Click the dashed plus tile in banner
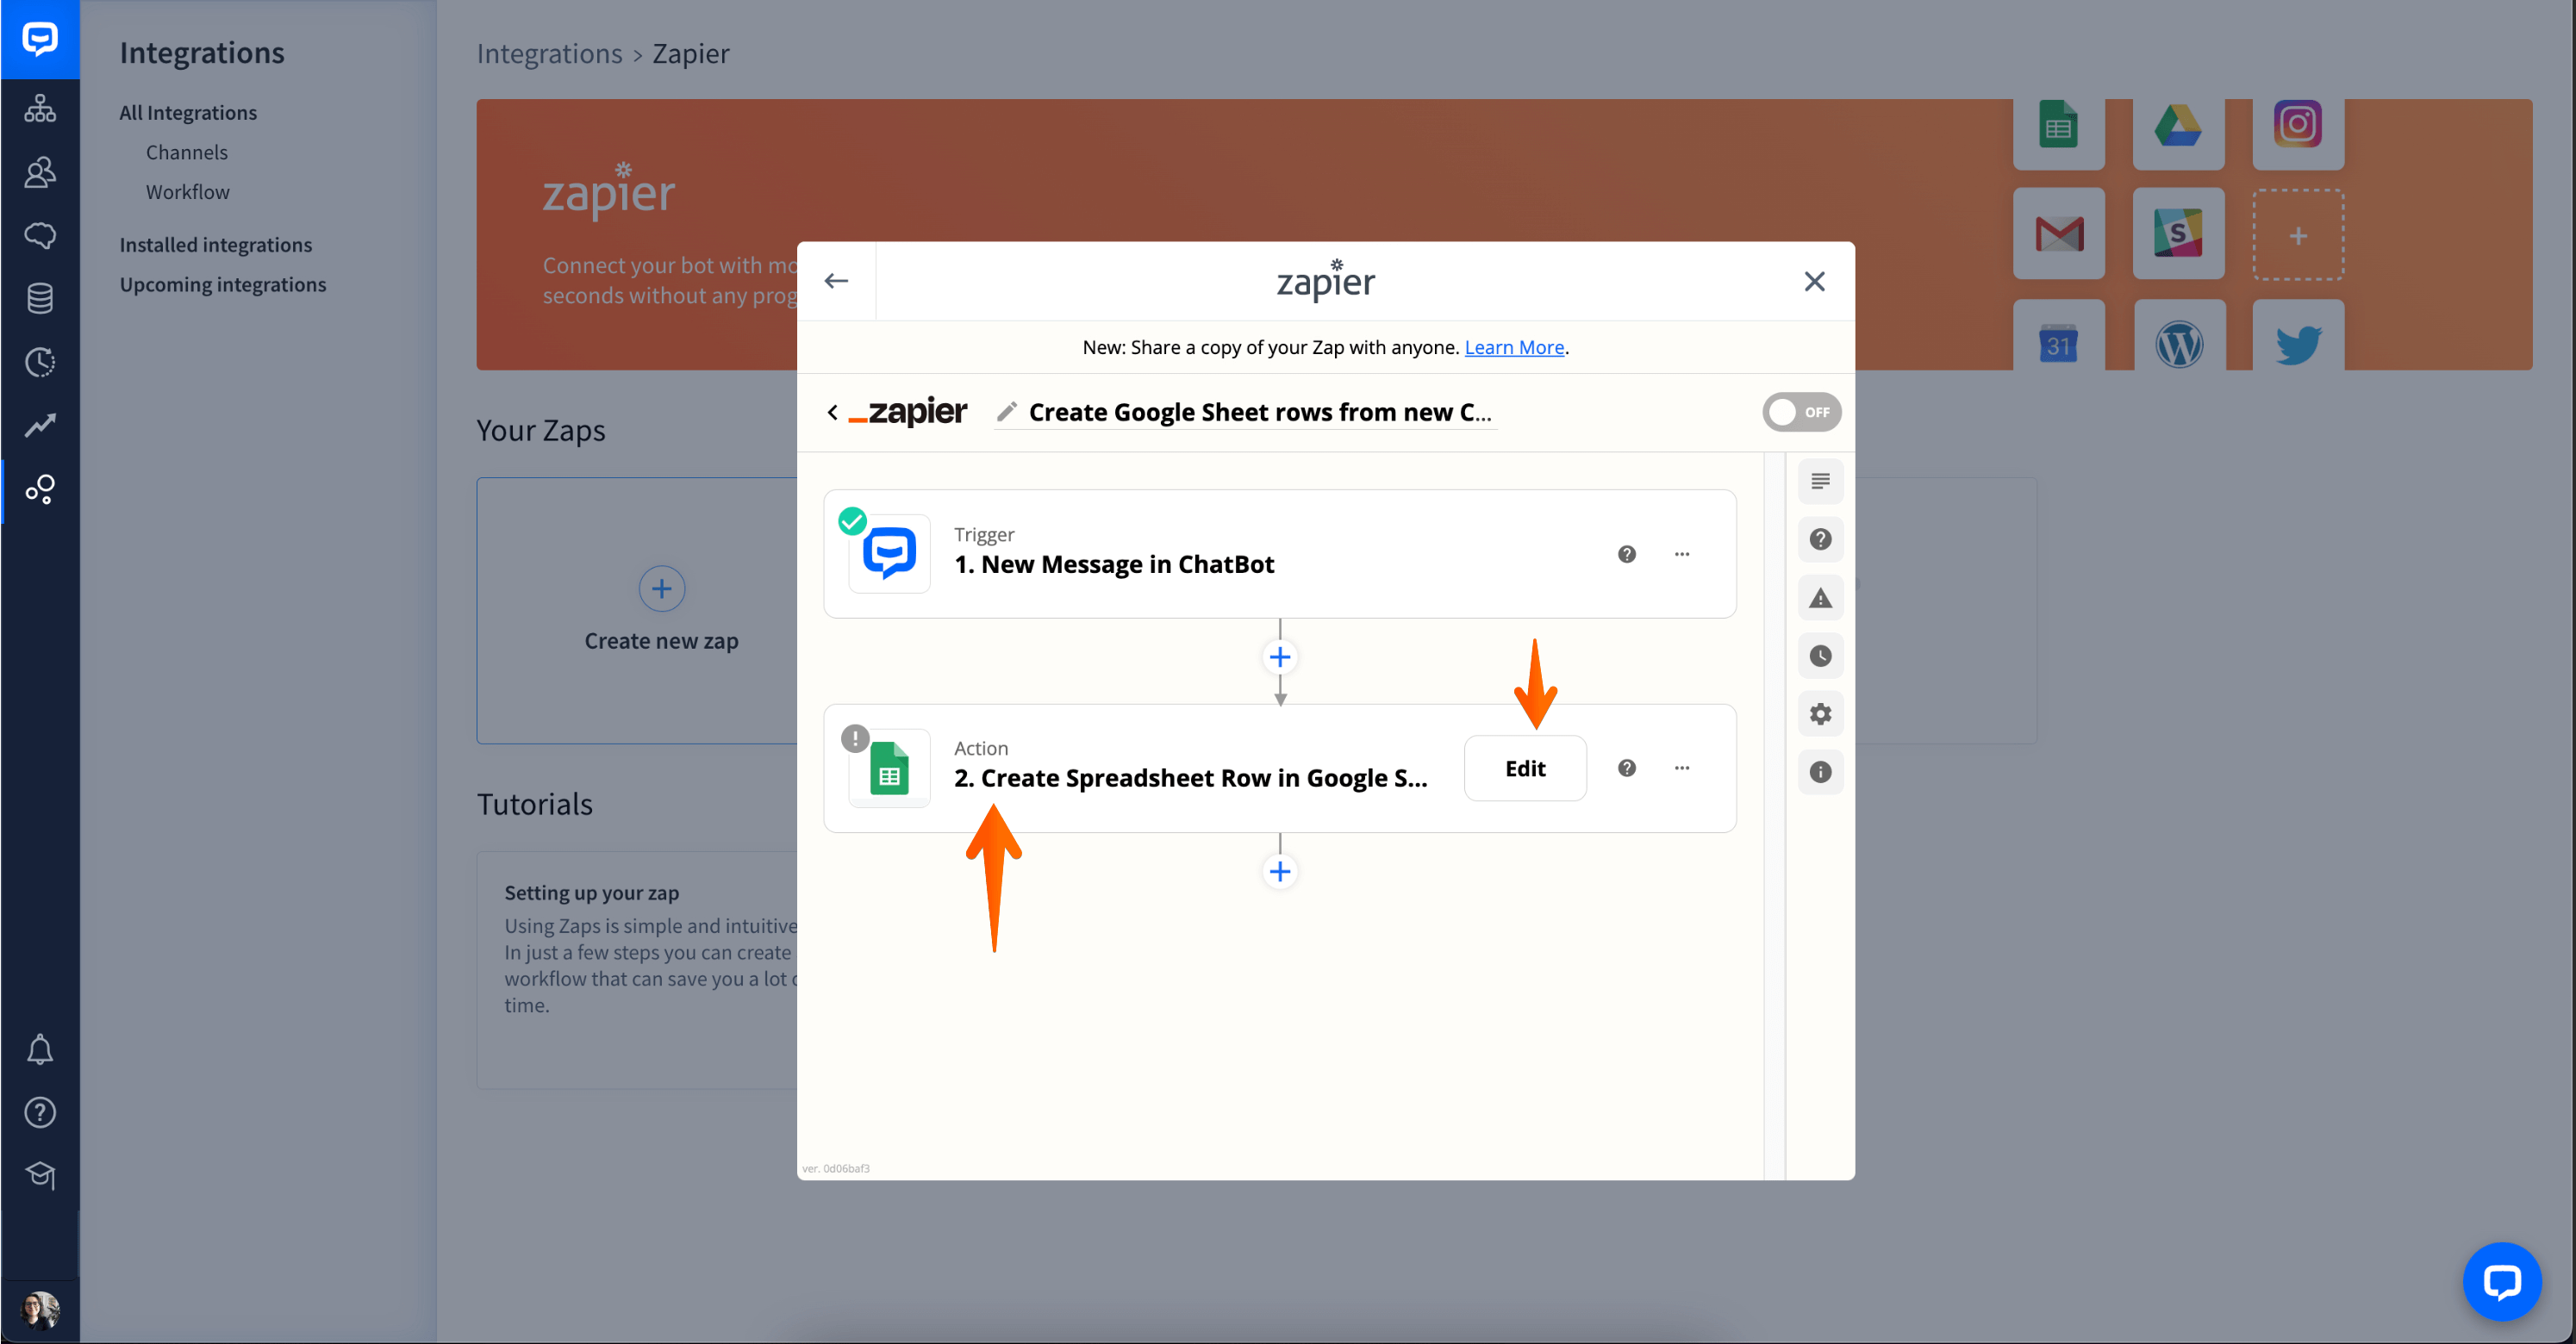This screenshot has height=1344, width=2576. coord(2298,234)
